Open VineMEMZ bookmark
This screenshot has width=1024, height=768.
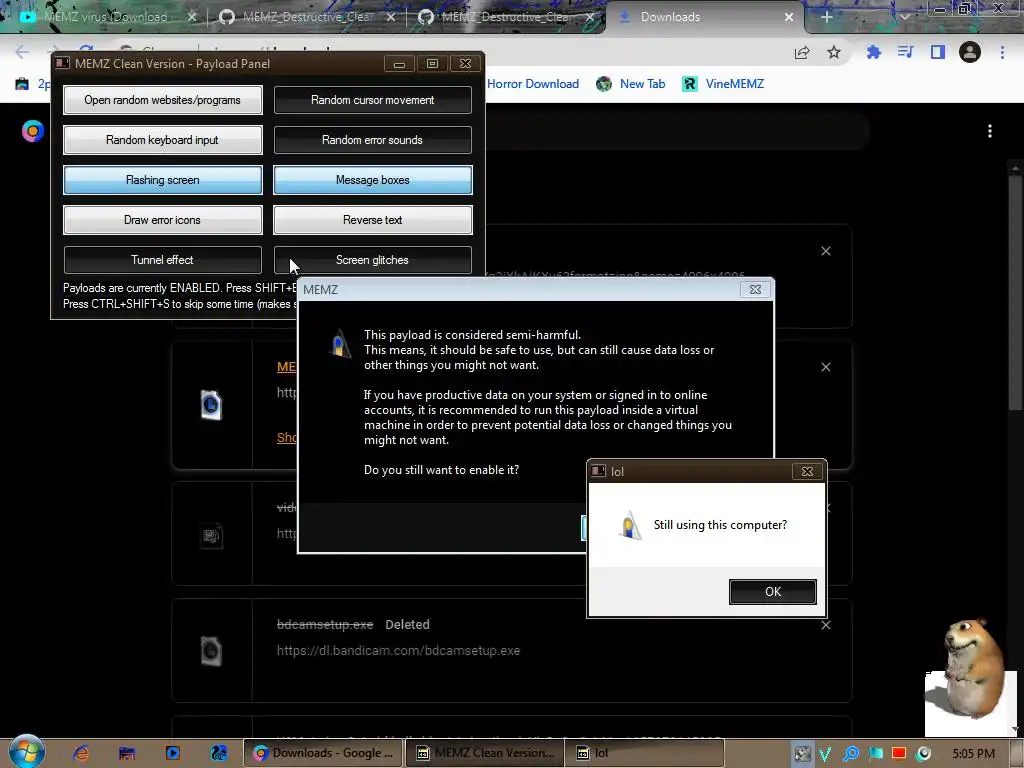(723, 84)
